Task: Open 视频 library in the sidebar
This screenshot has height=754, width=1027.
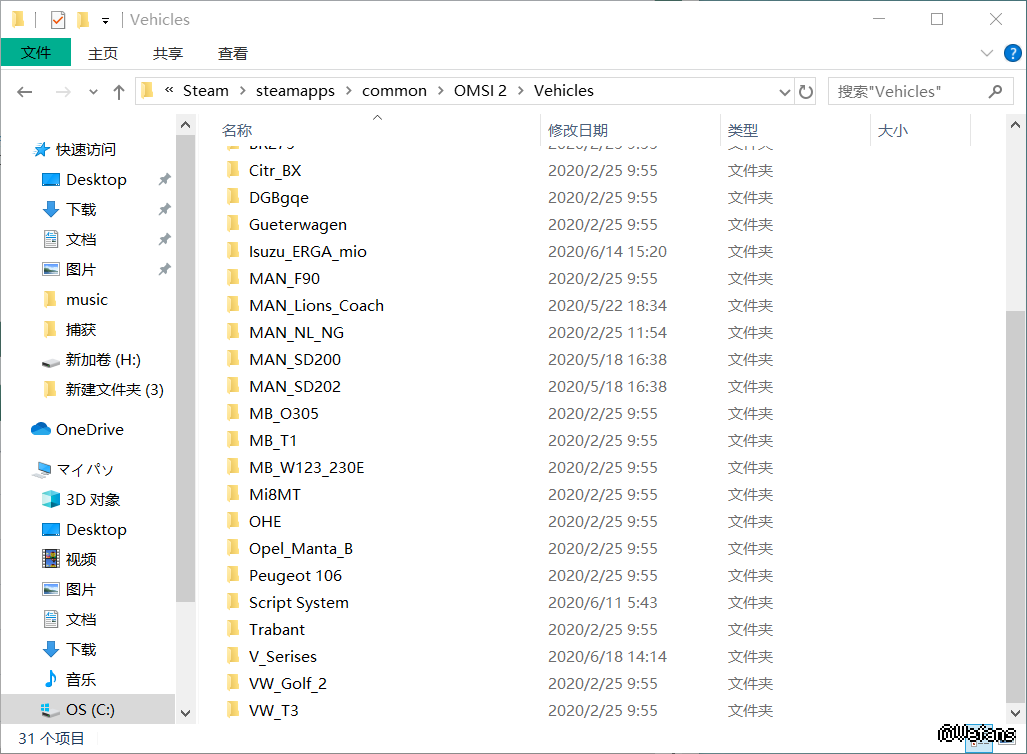Action: (81, 559)
